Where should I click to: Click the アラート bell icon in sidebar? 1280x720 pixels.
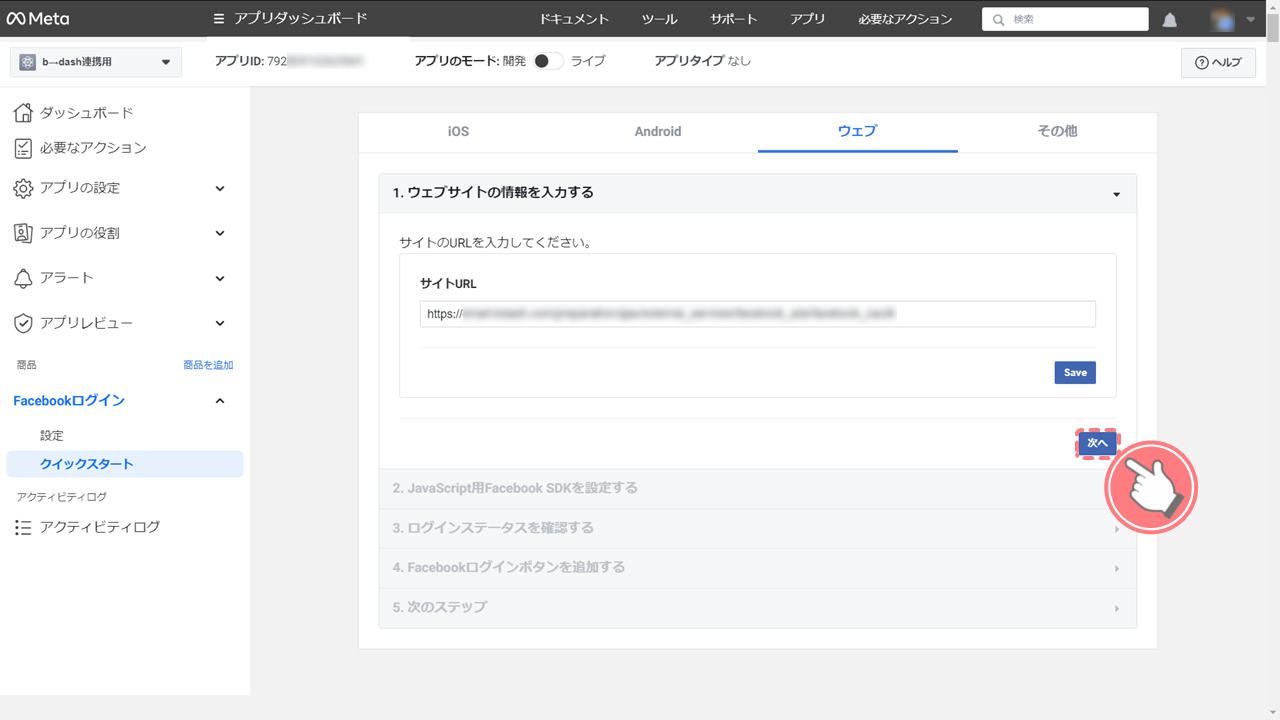click(x=23, y=278)
